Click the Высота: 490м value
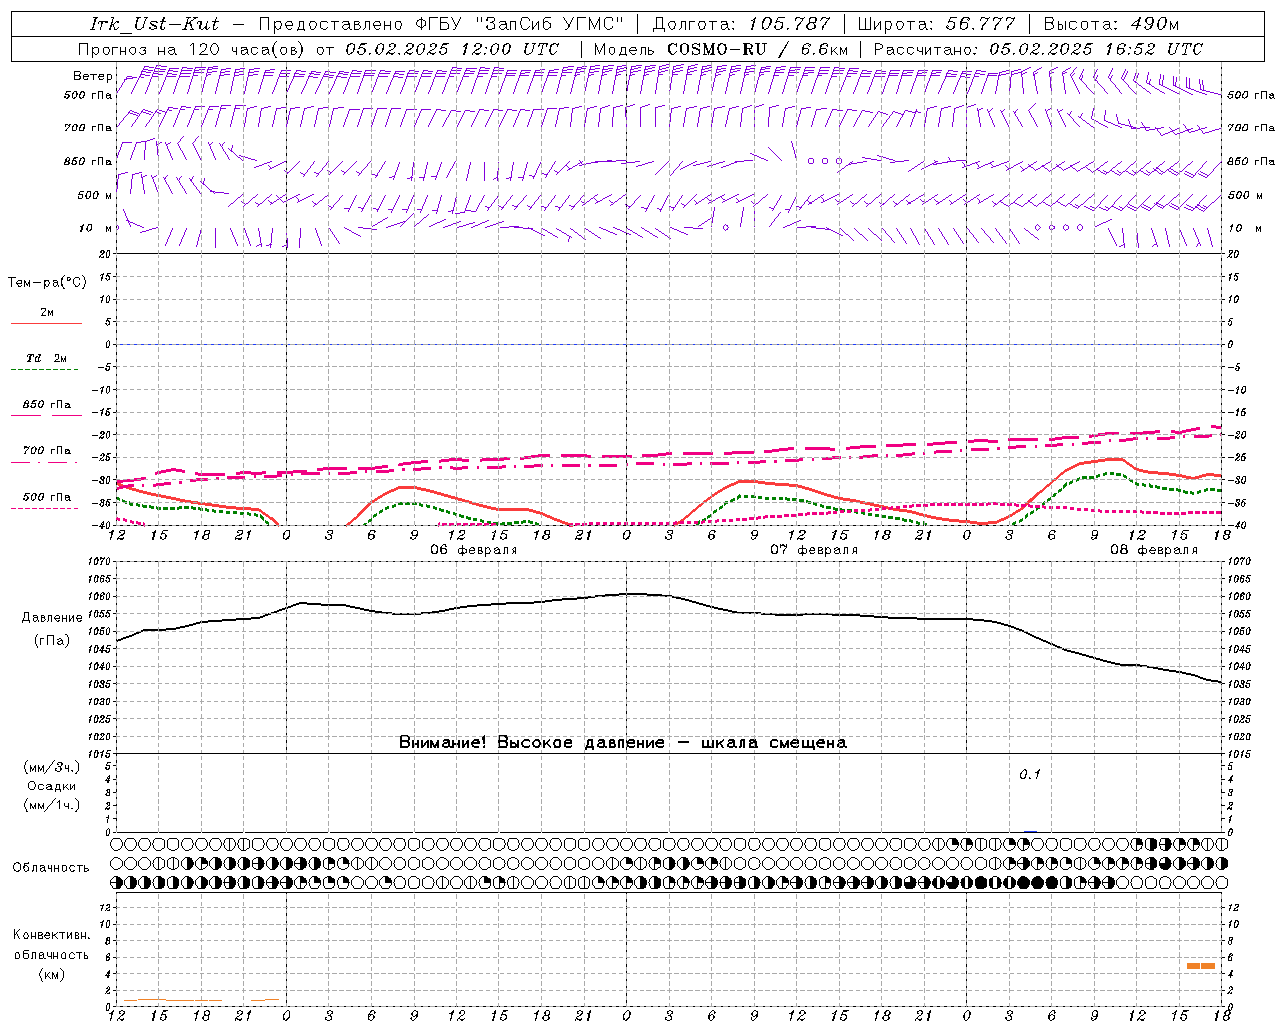The width and height of the screenshot is (1280, 1024). [x=1111, y=24]
